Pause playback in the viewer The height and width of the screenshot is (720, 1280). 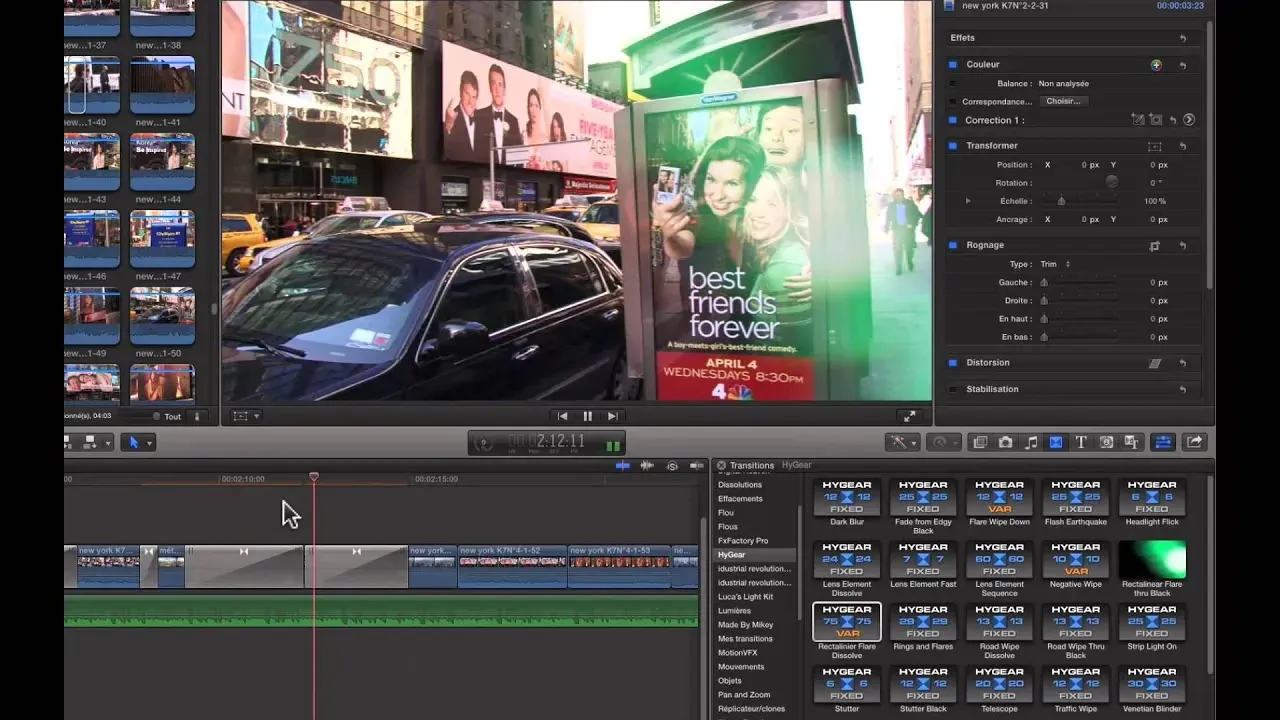coord(587,416)
